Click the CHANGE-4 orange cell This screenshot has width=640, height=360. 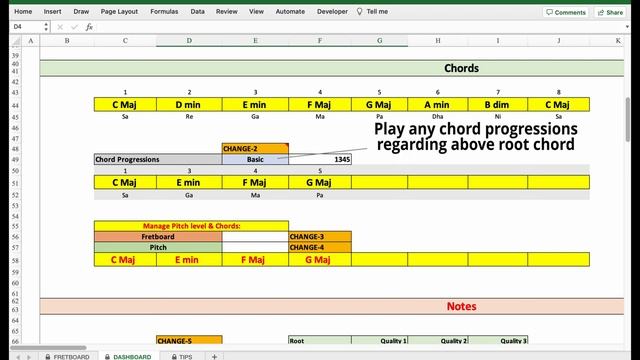(320, 247)
